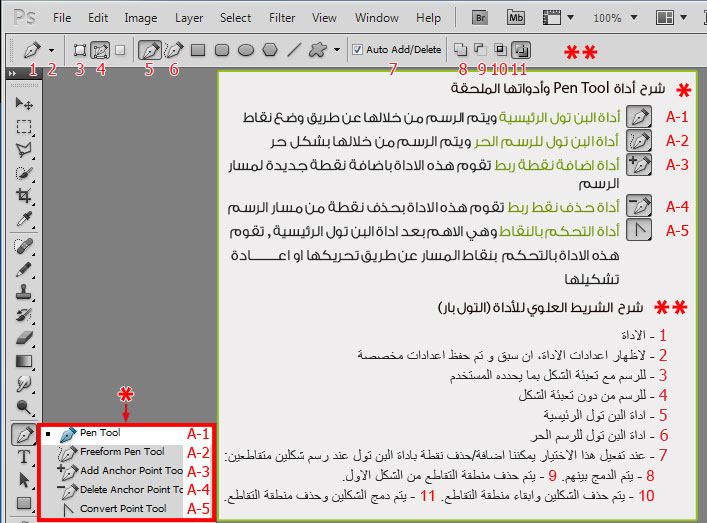707x523 pixels.
Task: Select Exclude overlapping path areas option
Action: point(522,50)
